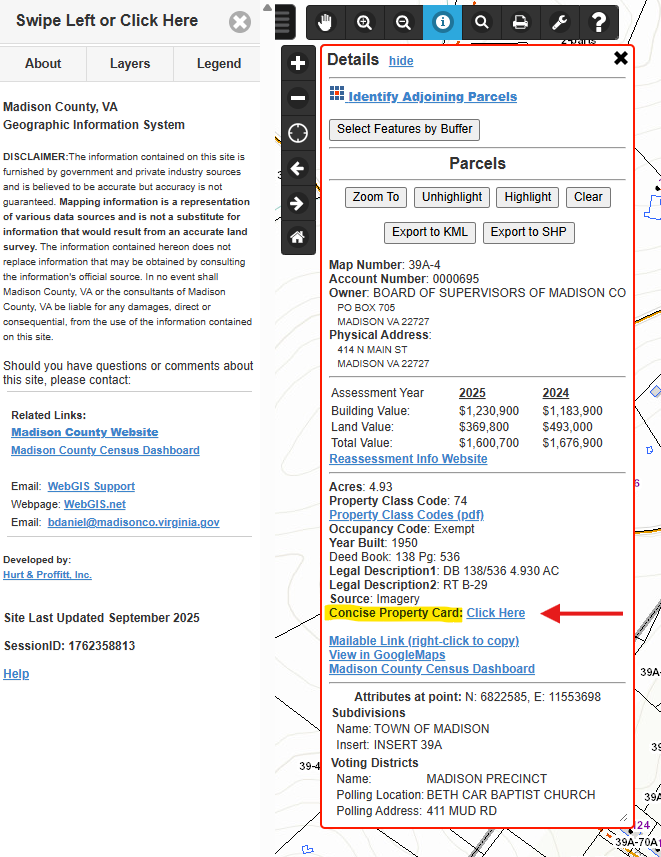Viewport: 661px width, 857px height.
Task: Hide the Details panel via hide link
Action: pos(401,61)
